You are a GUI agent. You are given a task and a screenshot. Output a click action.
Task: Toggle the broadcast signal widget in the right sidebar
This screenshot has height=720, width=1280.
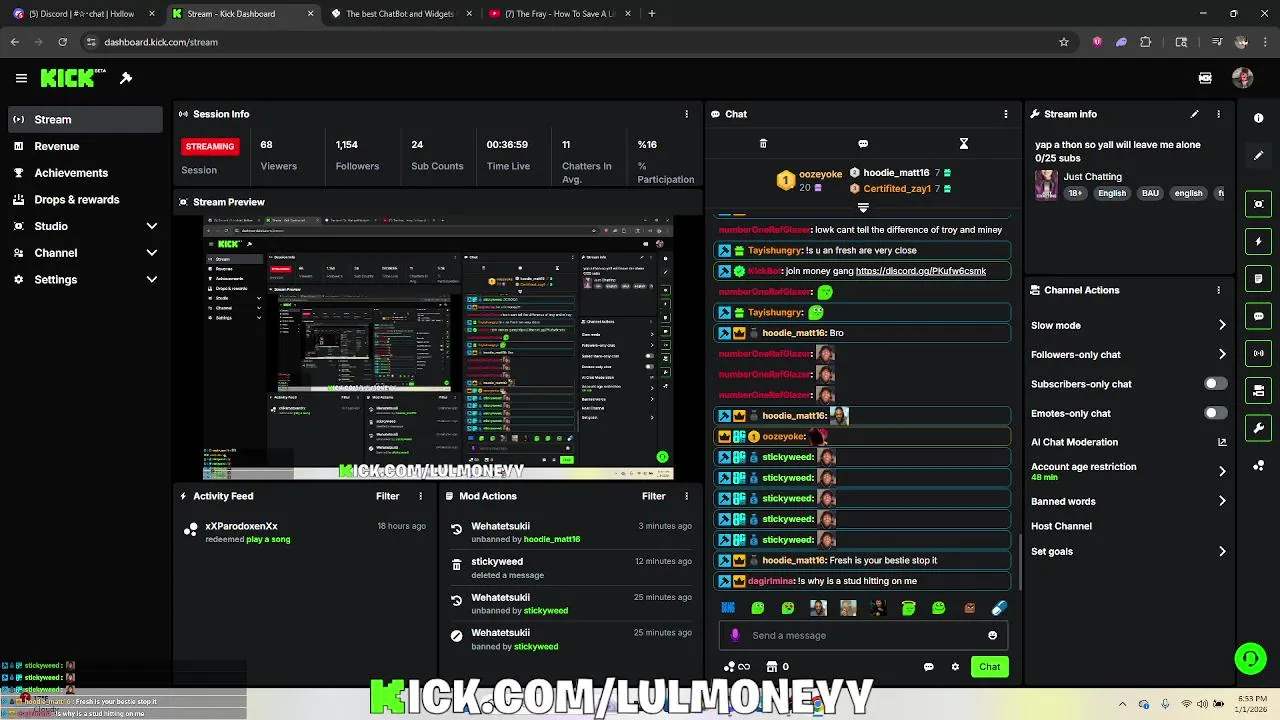[x=1258, y=353]
